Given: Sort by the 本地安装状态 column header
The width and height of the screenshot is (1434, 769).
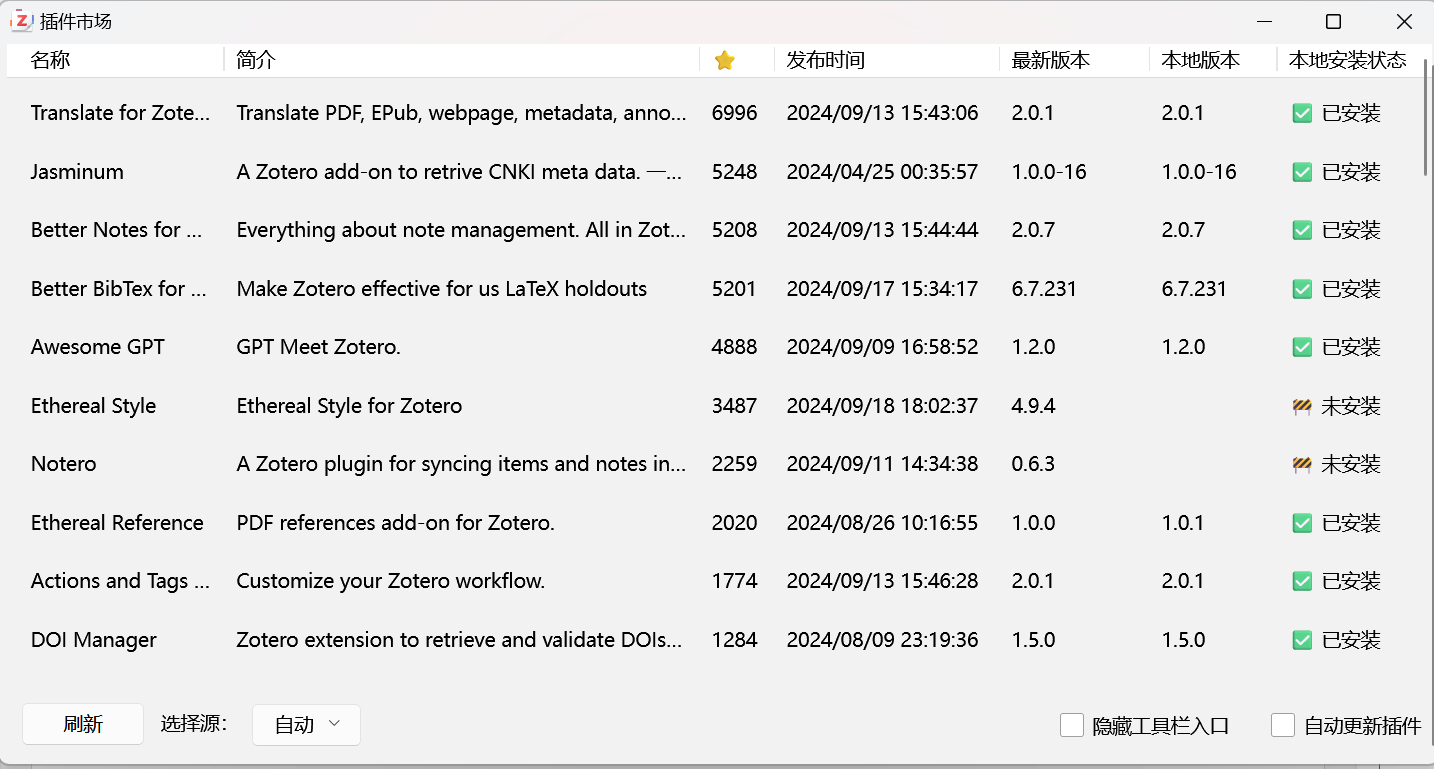Looking at the screenshot, I should [1347, 61].
